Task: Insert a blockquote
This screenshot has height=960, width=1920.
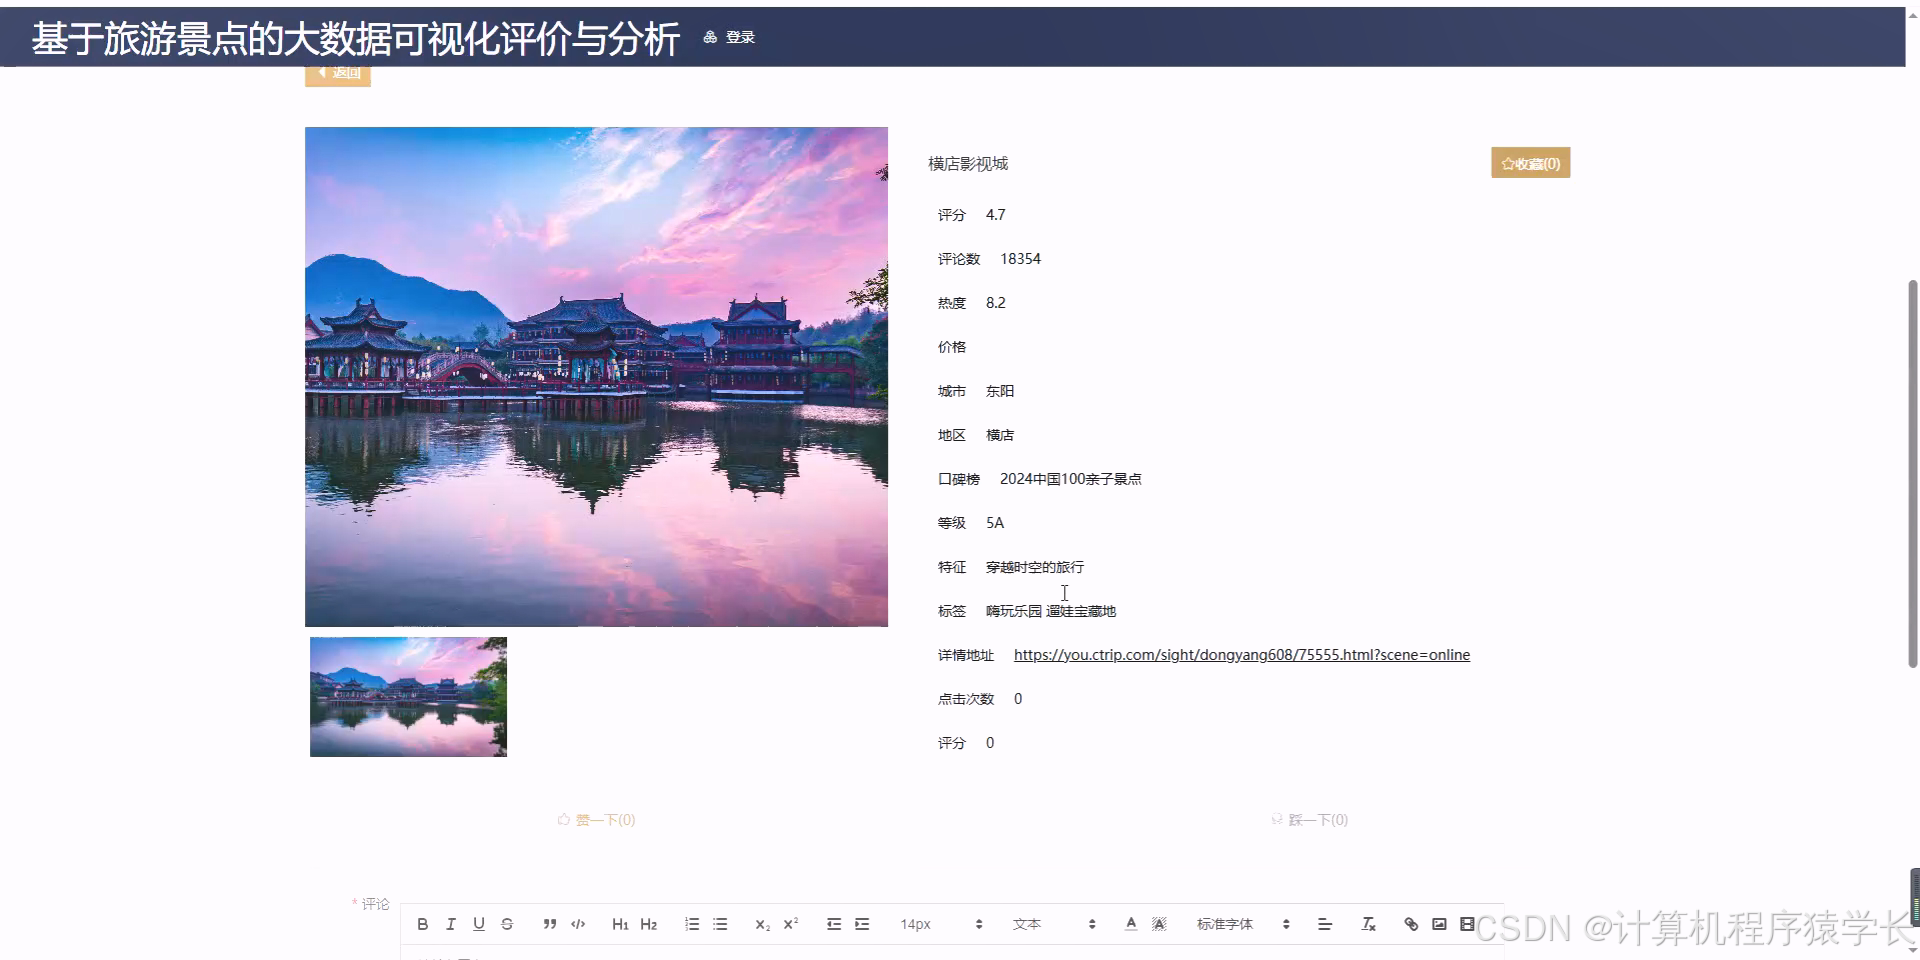Action: (549, 924)
